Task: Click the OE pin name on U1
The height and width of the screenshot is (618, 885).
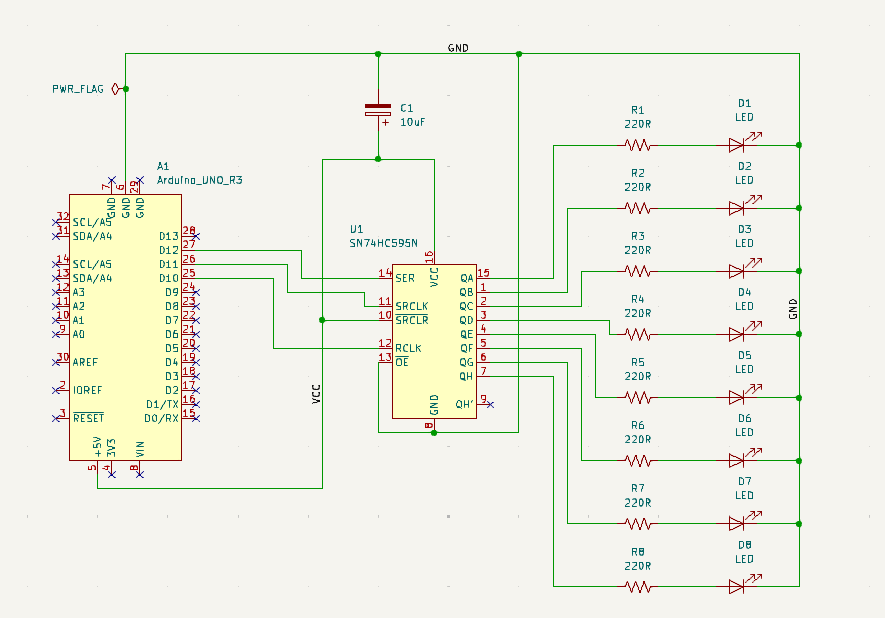Action: click(x=401, y=362)
